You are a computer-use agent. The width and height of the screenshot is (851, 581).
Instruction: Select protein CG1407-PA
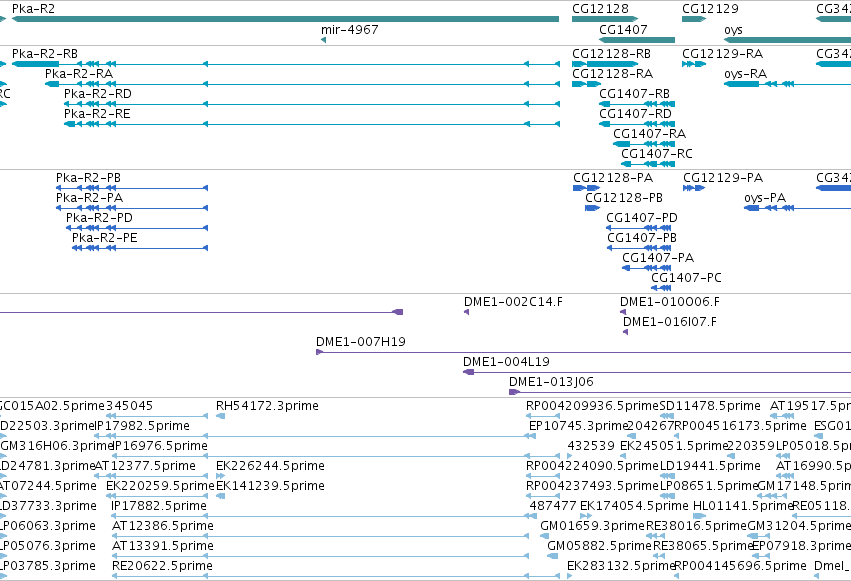(658, 258)
